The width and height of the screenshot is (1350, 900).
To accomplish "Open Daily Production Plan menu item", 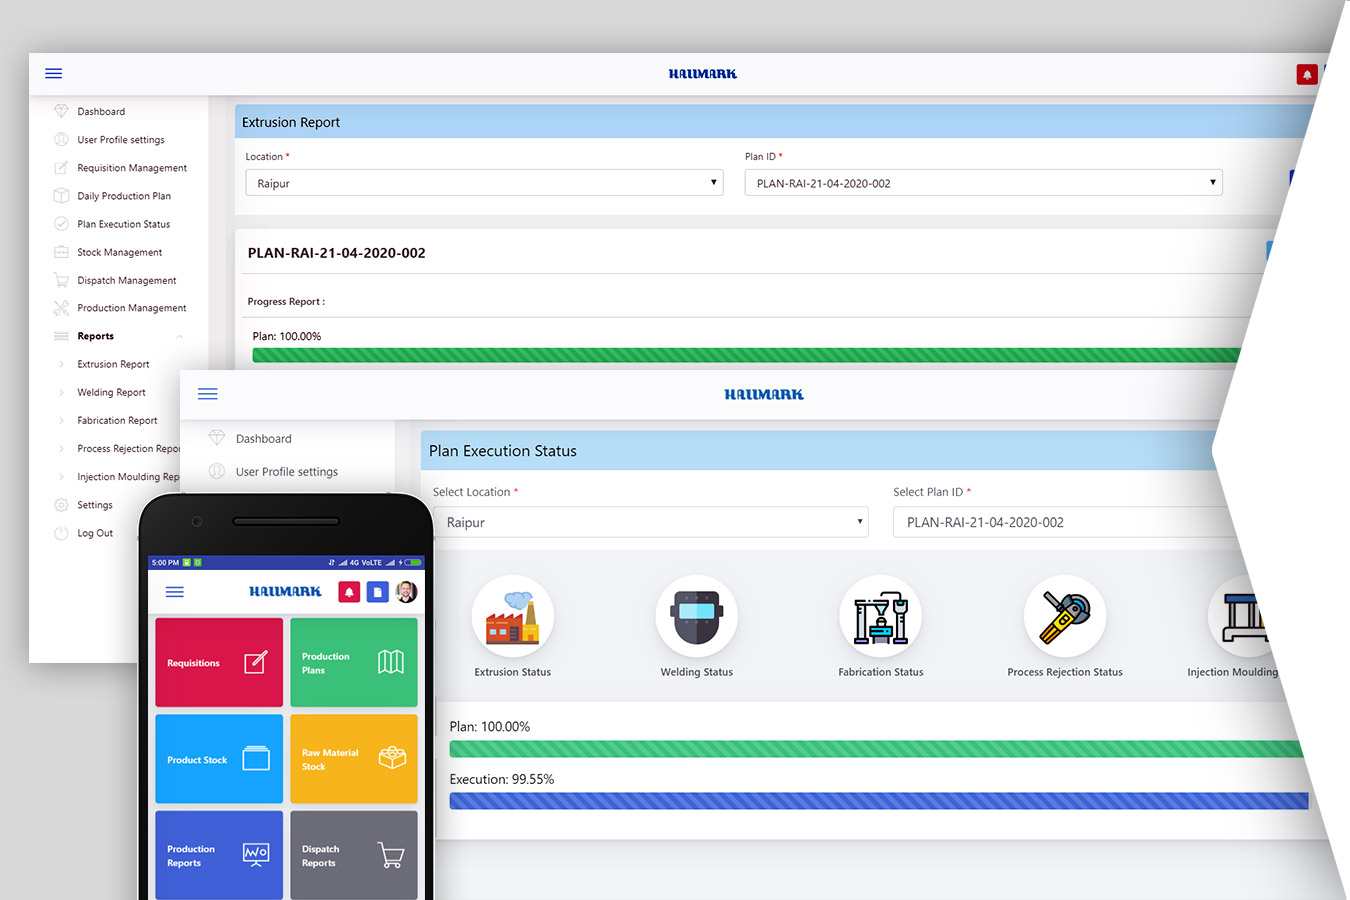I will (x=124, y=195).
